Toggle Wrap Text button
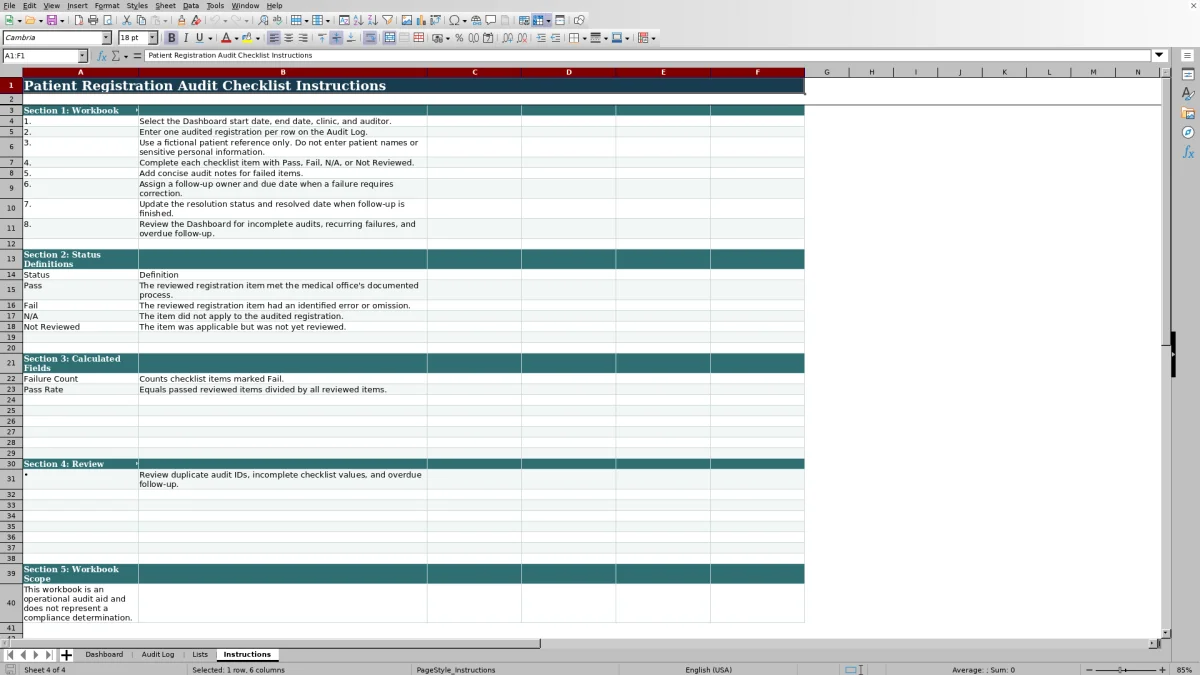1200x675 pixels. point(370,38)
